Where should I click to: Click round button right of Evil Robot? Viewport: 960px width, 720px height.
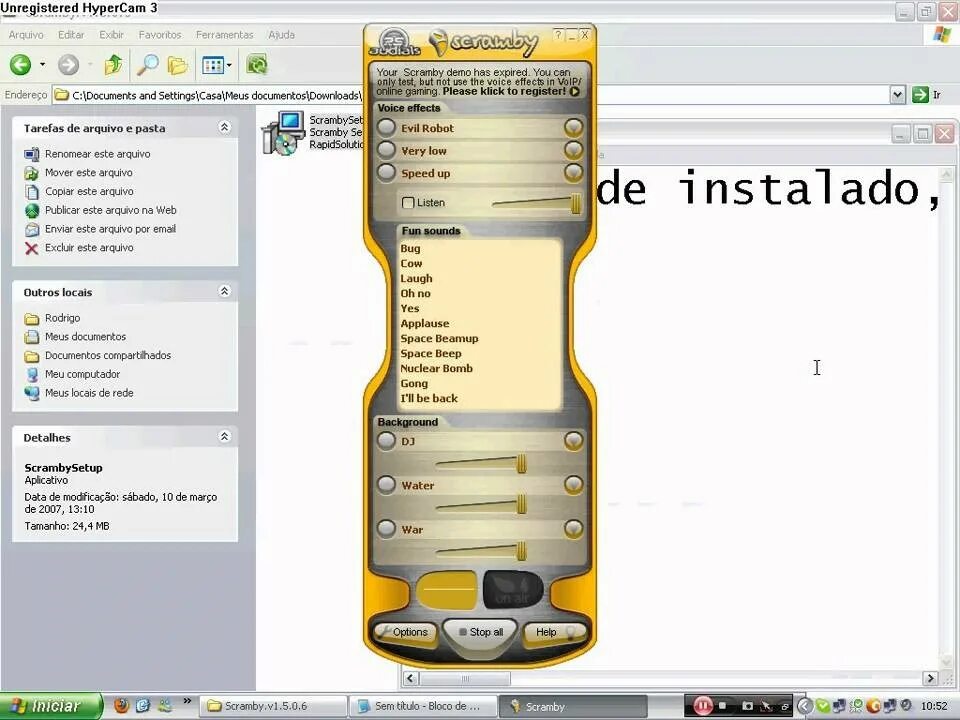tap(574, 127)
